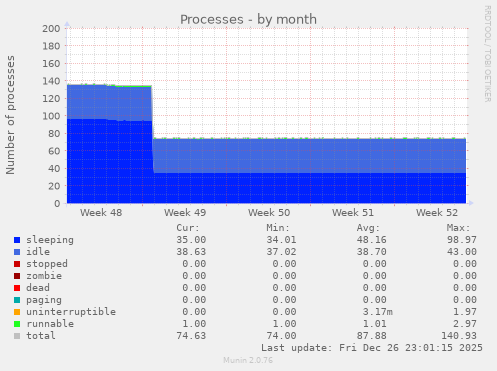Click total maximum value 140.93

(459, 336)
